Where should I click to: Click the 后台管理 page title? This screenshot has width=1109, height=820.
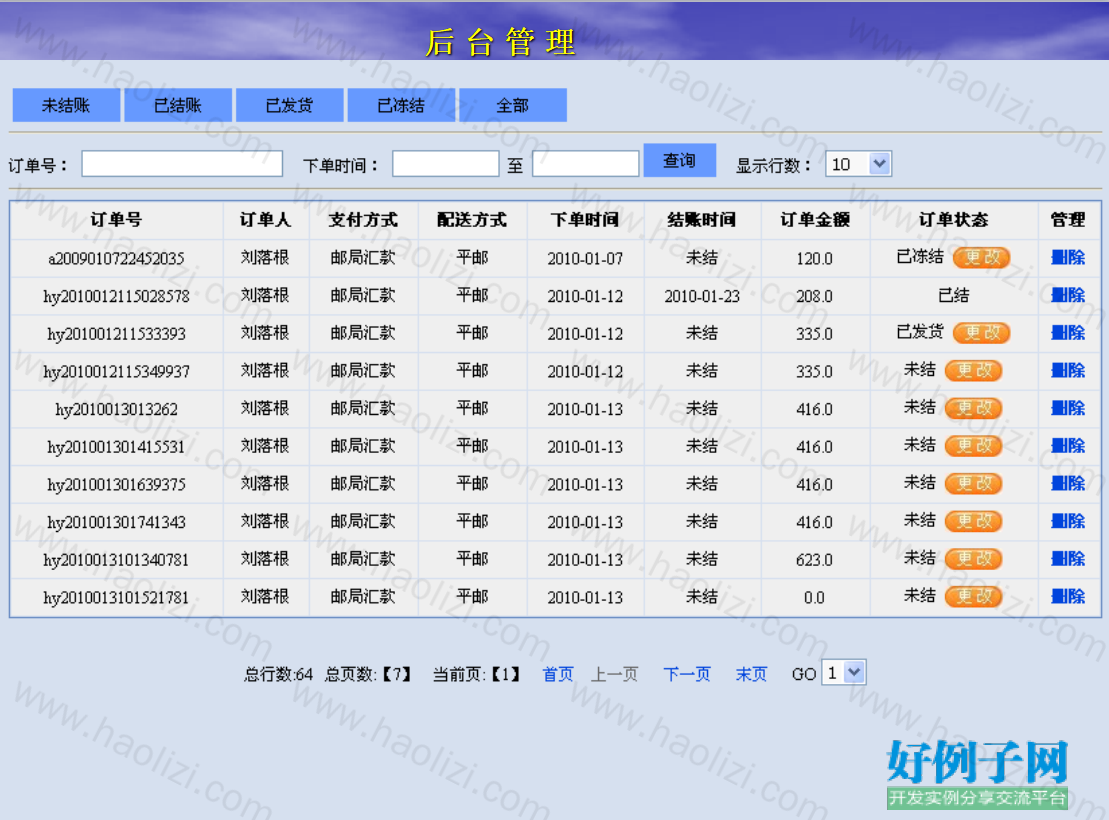(500, 42)
